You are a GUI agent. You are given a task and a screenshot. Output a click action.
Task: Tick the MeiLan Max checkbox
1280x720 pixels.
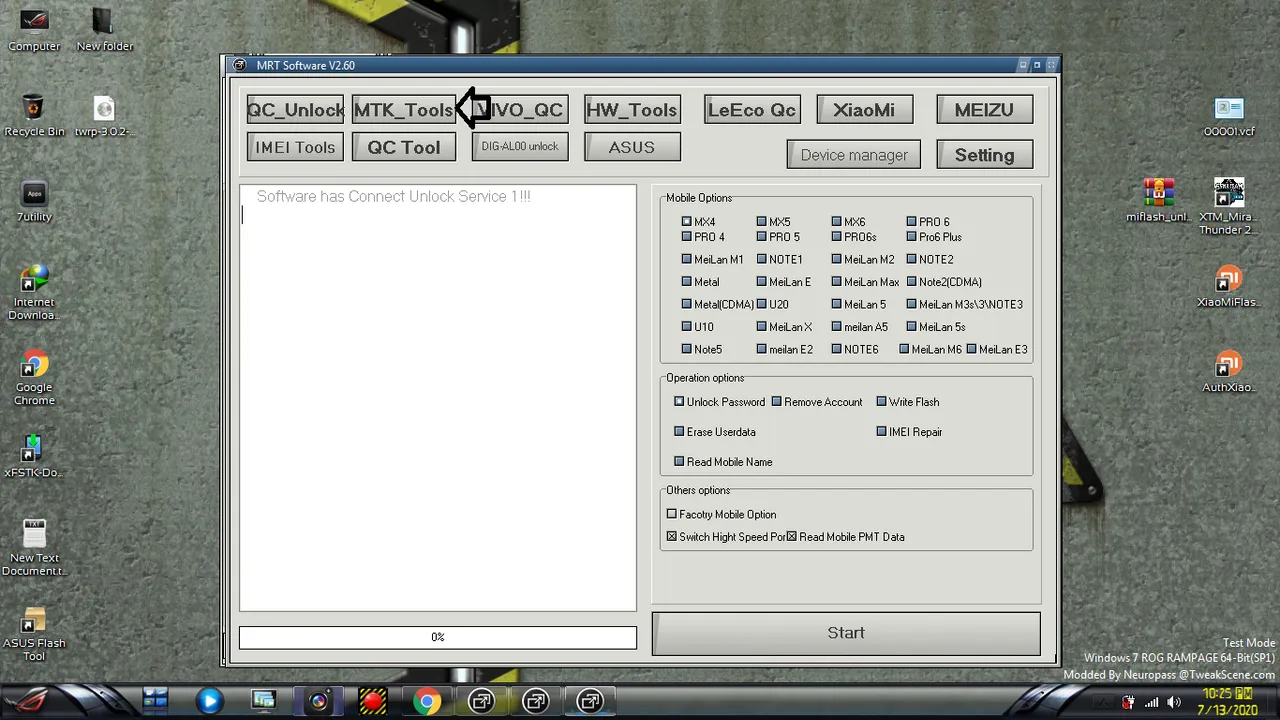click(837, 282)
